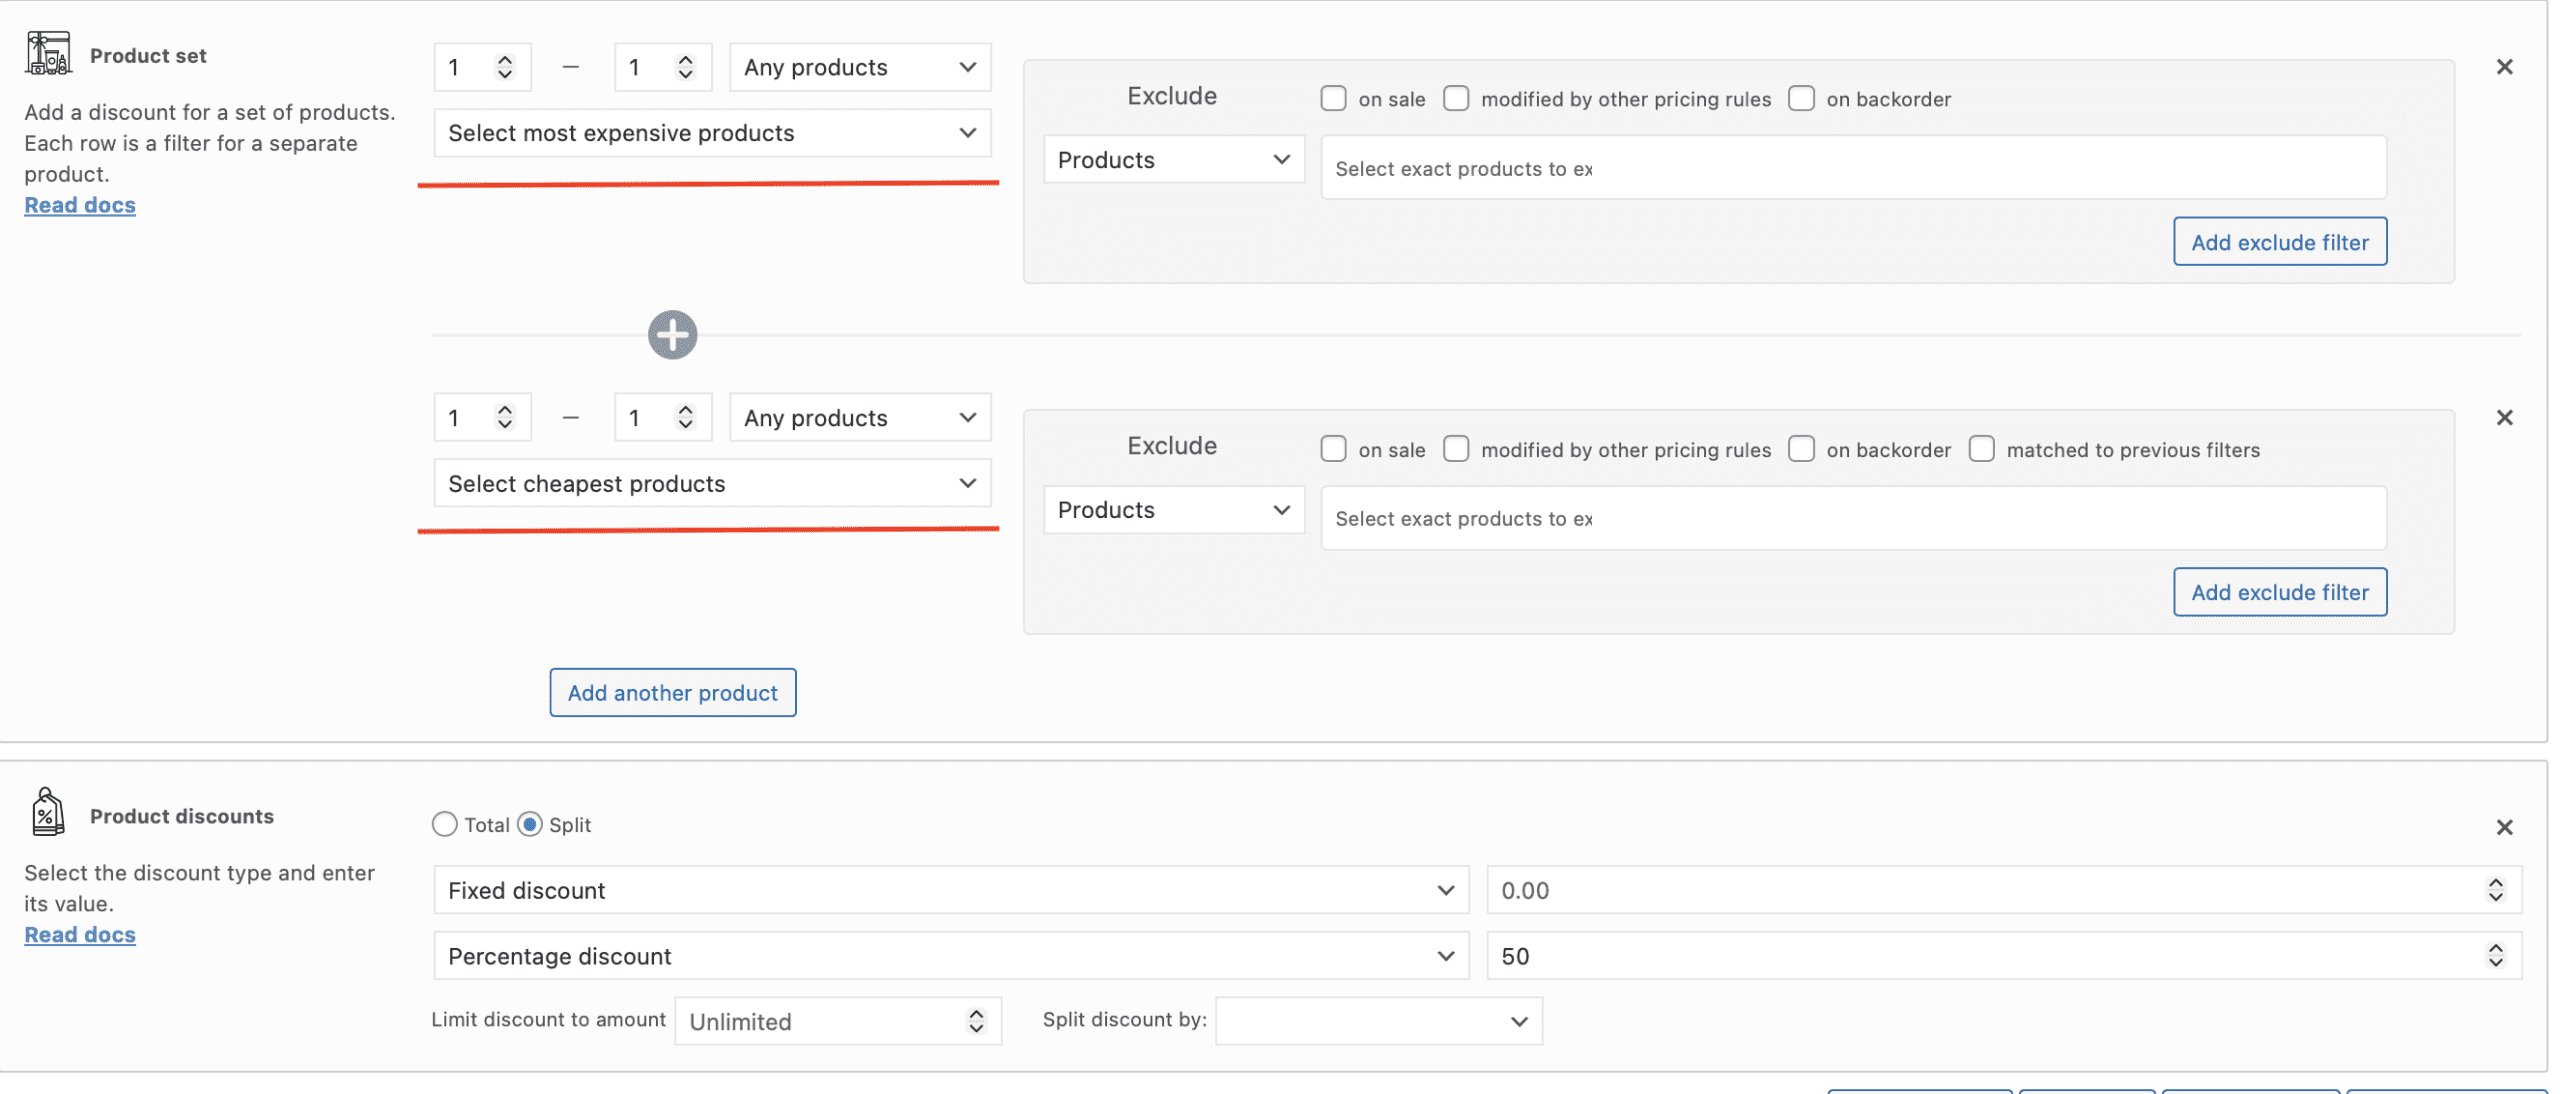The width and height of the screenshot is (2560, 1094).
Task: Click the first 'Select exact products to exclude' field
Action: pyautogui.click(x=1852, y=168)
